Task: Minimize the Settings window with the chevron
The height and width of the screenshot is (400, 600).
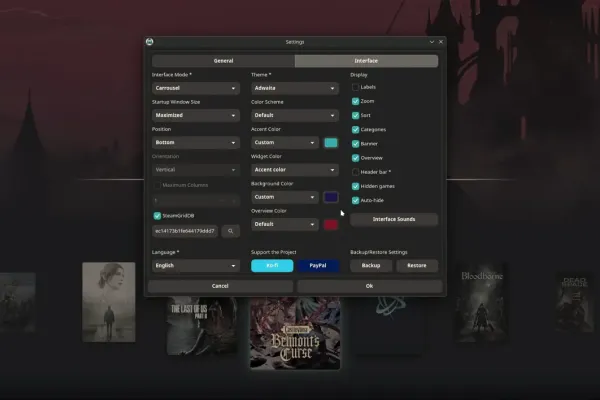Action: click(x=432, y=42)
